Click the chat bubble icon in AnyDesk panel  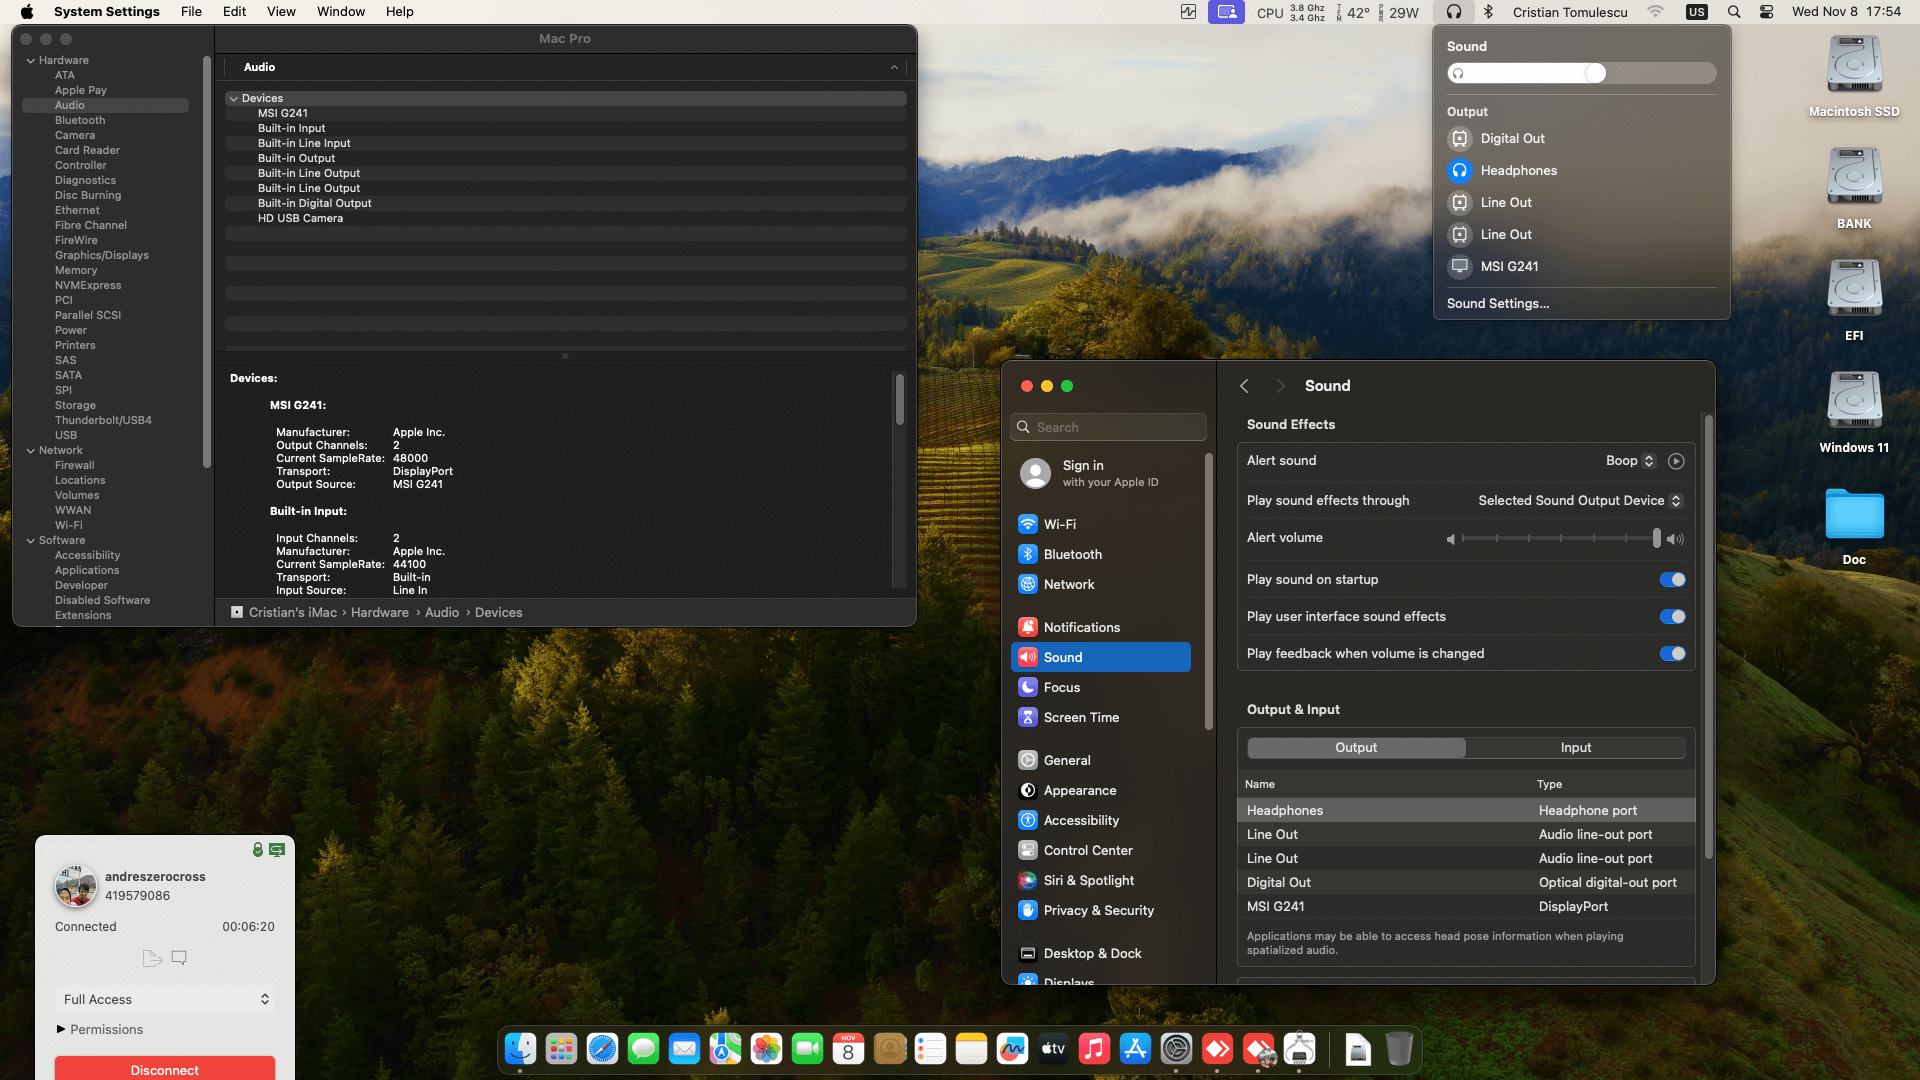pyautogui.click(x=179, y=958)
